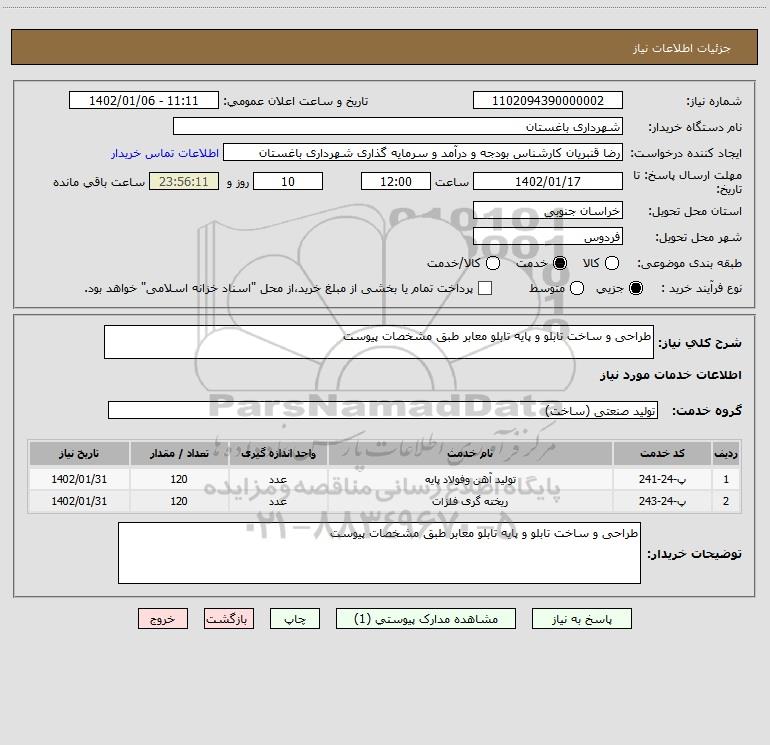Click the announcement date field 1402/01/06 - 11:11
The image size is (770, 745).
[x=143, y=100]
